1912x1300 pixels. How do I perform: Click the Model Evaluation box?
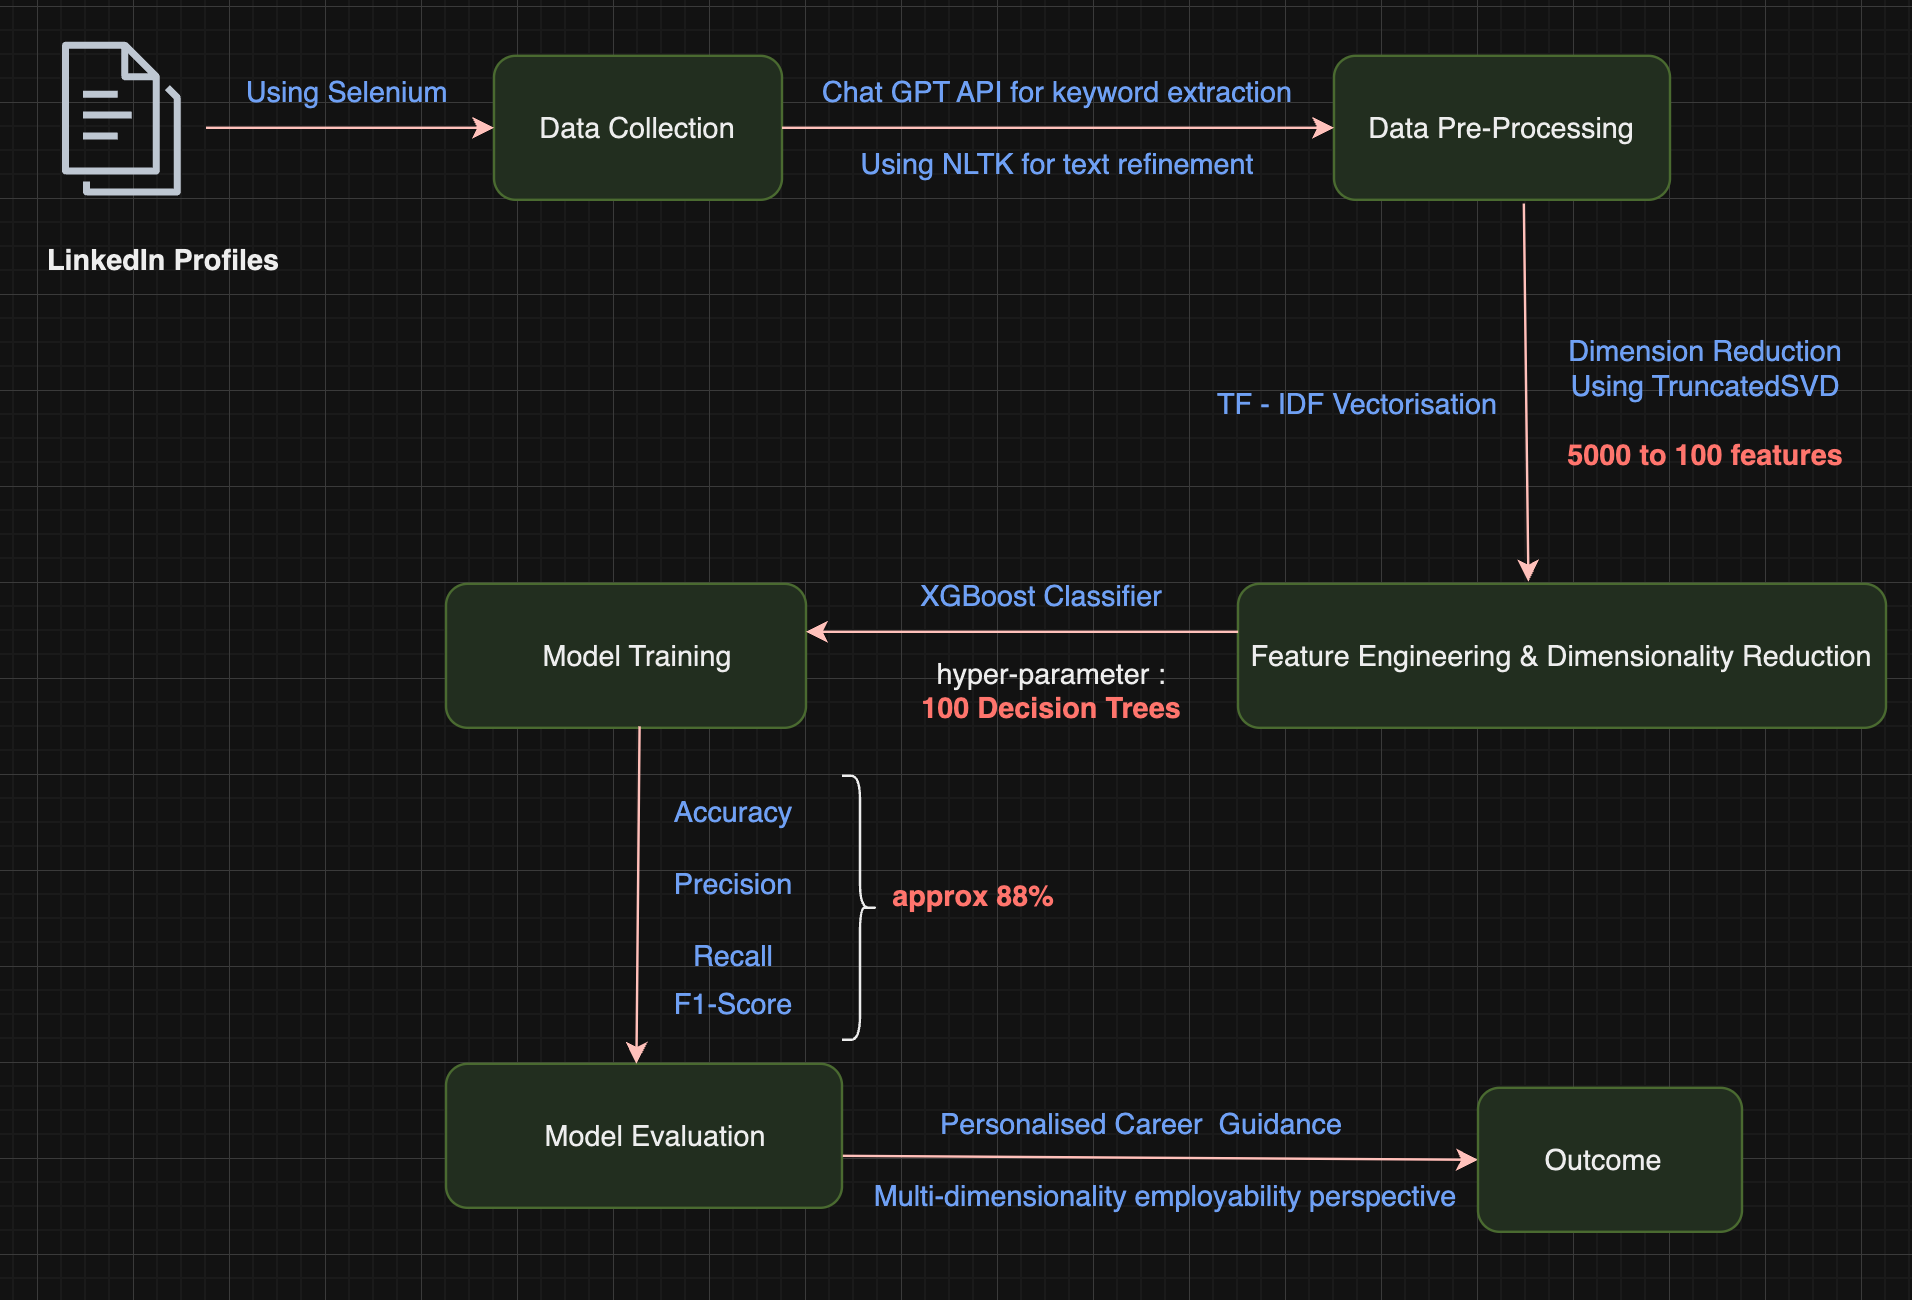(x=643, y=1136)
